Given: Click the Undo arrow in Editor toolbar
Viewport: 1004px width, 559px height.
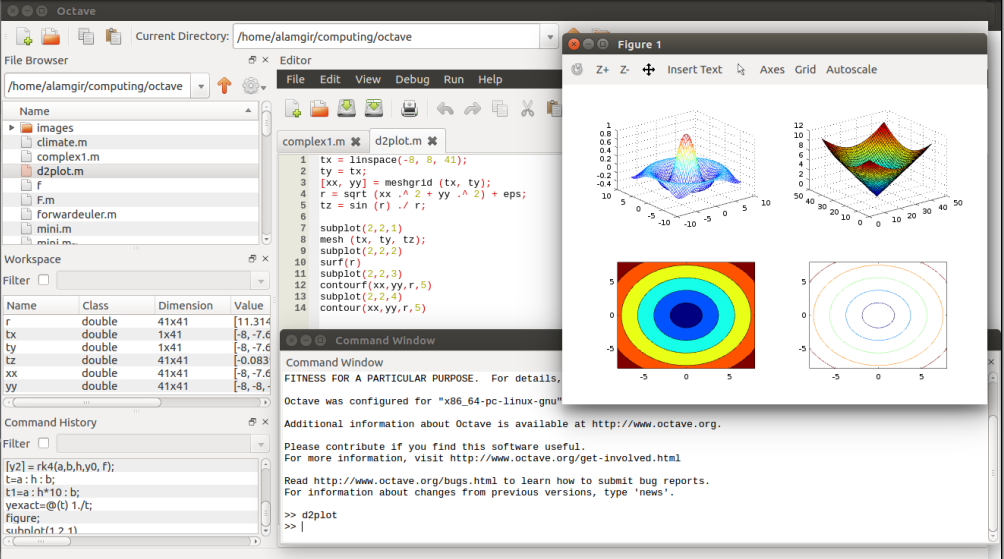Looking at the screenshot, I should pyautogui.click(x=445, y=108).
